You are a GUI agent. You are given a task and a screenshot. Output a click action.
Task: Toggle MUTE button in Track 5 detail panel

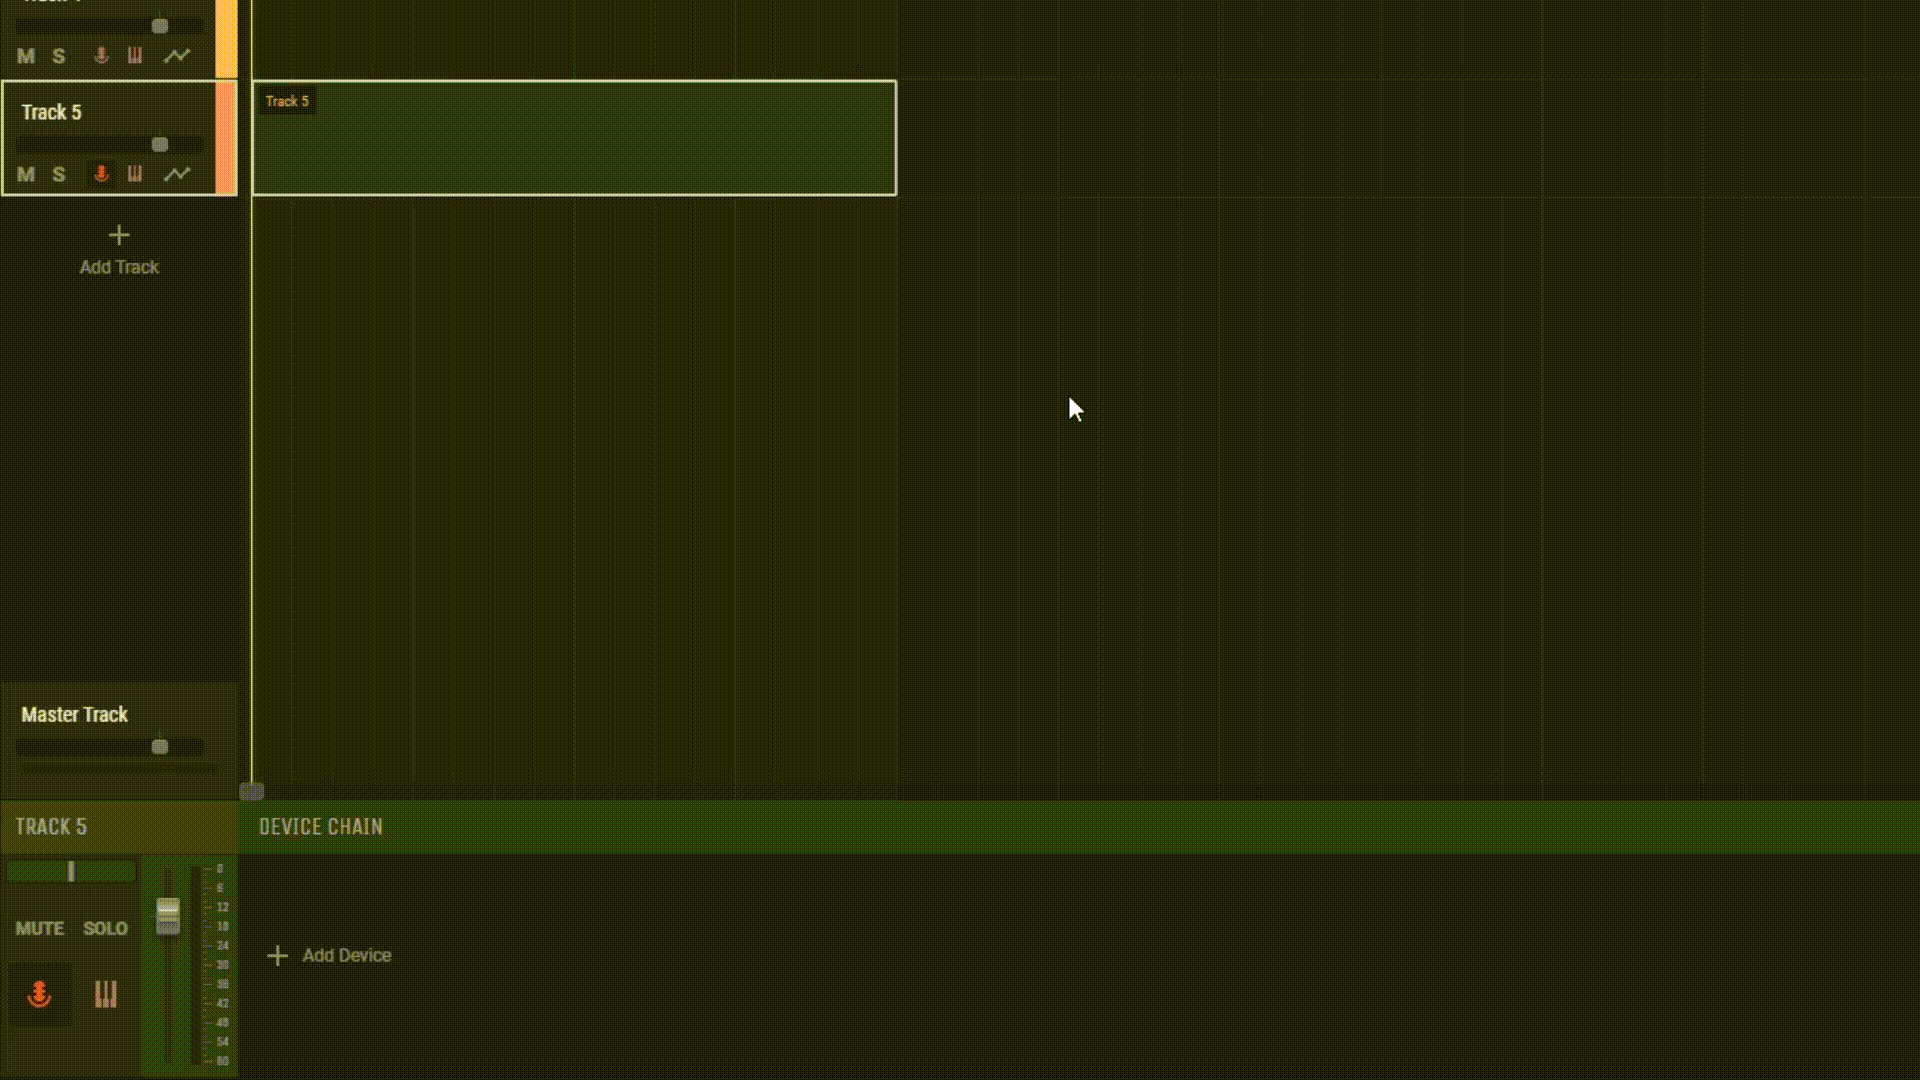(x=38, y=927)
